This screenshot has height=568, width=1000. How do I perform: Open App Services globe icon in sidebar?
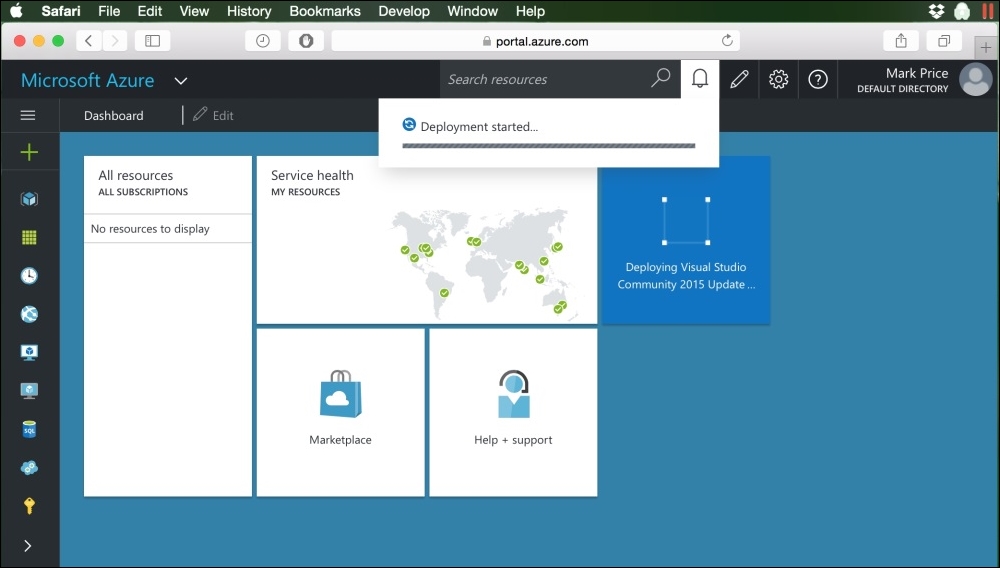(x=29, y=314)
